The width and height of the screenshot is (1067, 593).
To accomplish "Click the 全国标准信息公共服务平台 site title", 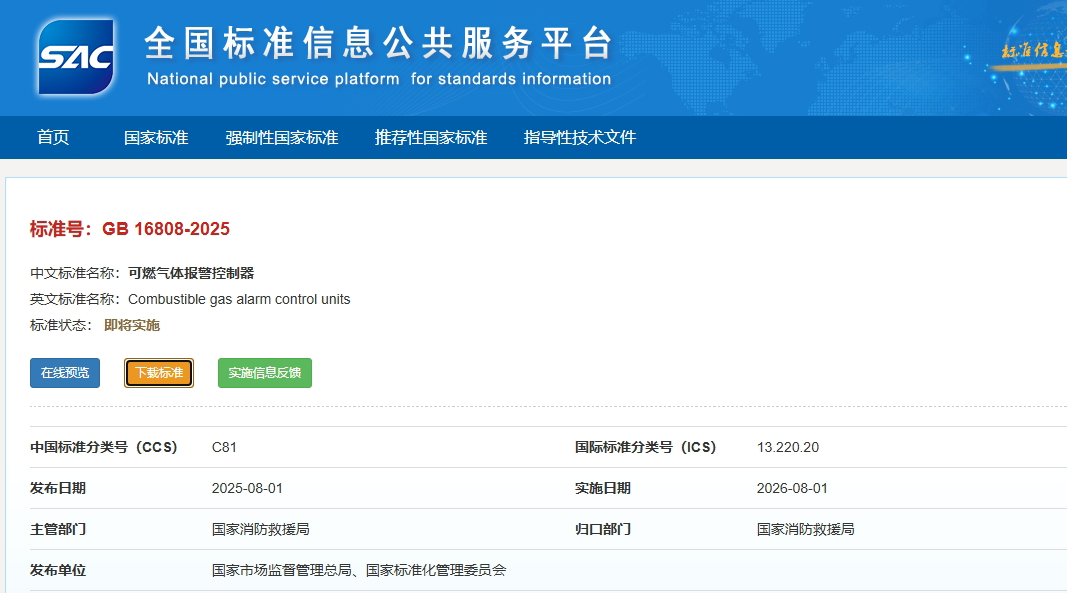I will (x=378, y=43).
